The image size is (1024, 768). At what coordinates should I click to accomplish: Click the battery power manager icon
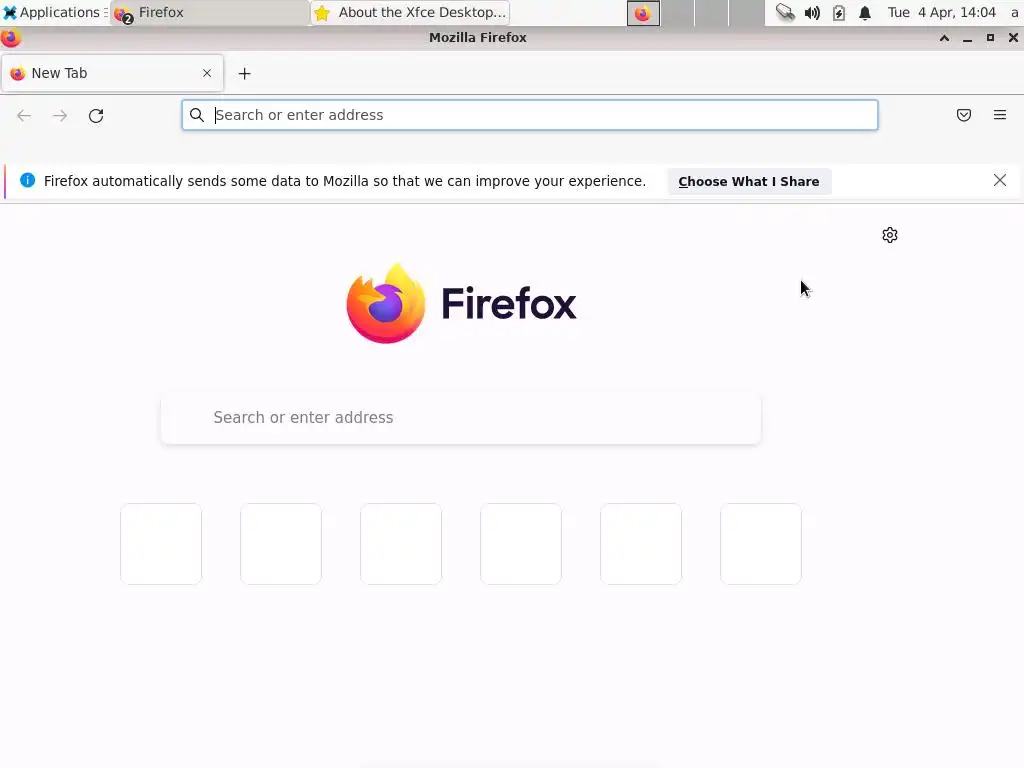[x=839, y=13]
